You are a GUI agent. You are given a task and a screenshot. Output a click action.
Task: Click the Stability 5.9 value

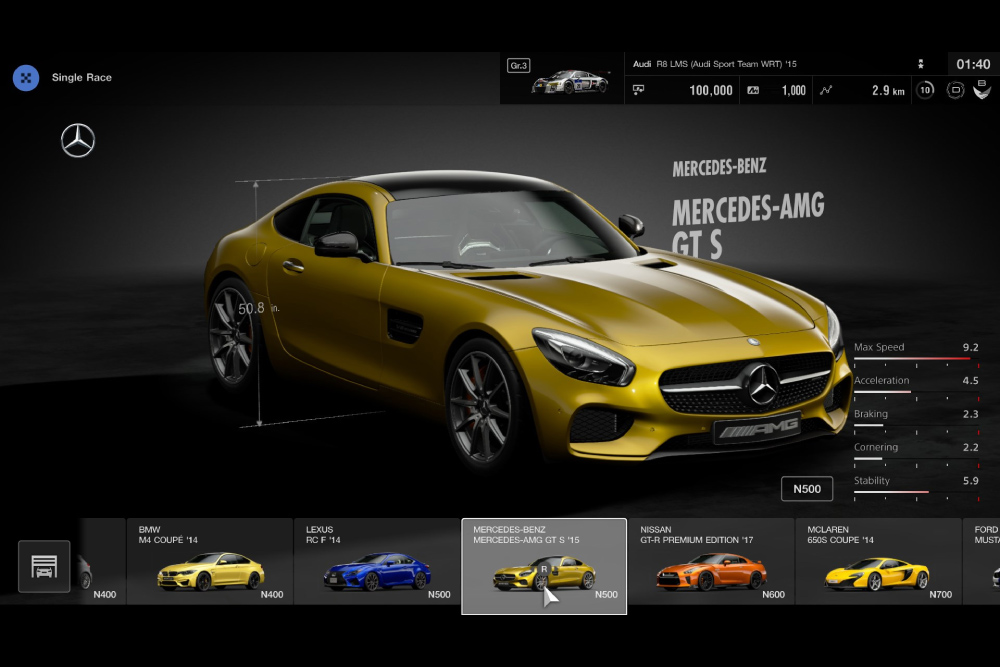(x=970, y=481)
